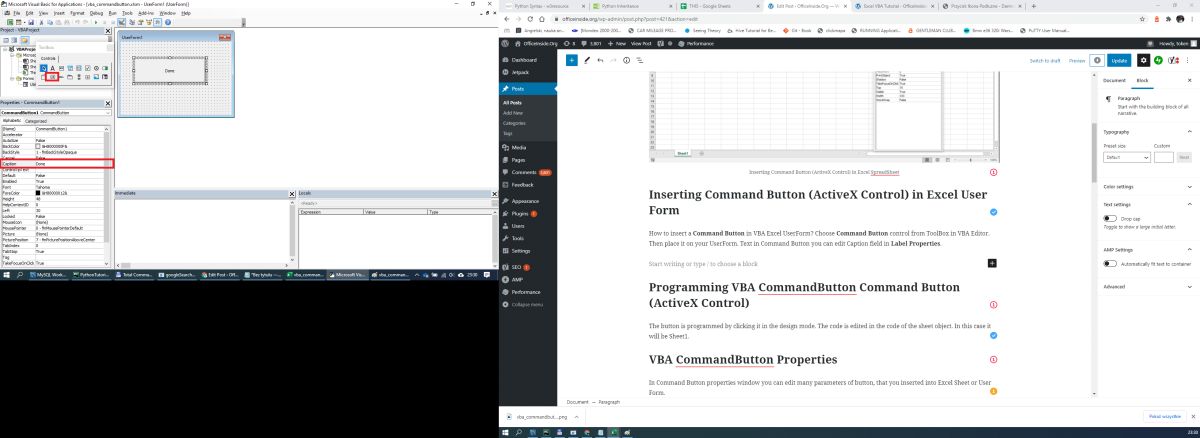Open Plugins in WordPress sidebar
The width and height of the screenshot is (1200, 438).
point(521,214)
